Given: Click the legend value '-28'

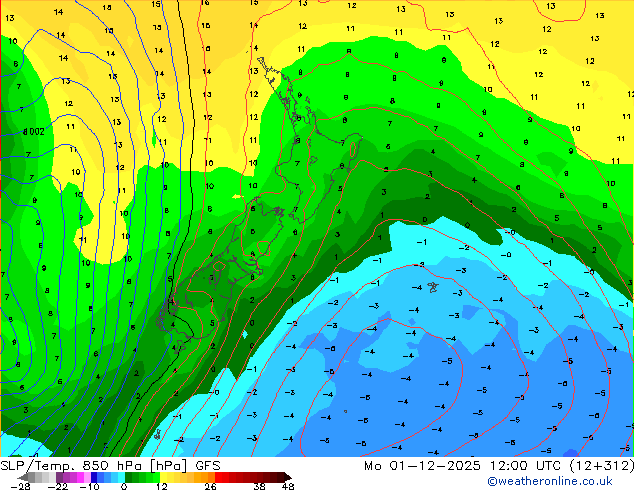Looking at the screenshot, I should (20, 486).
